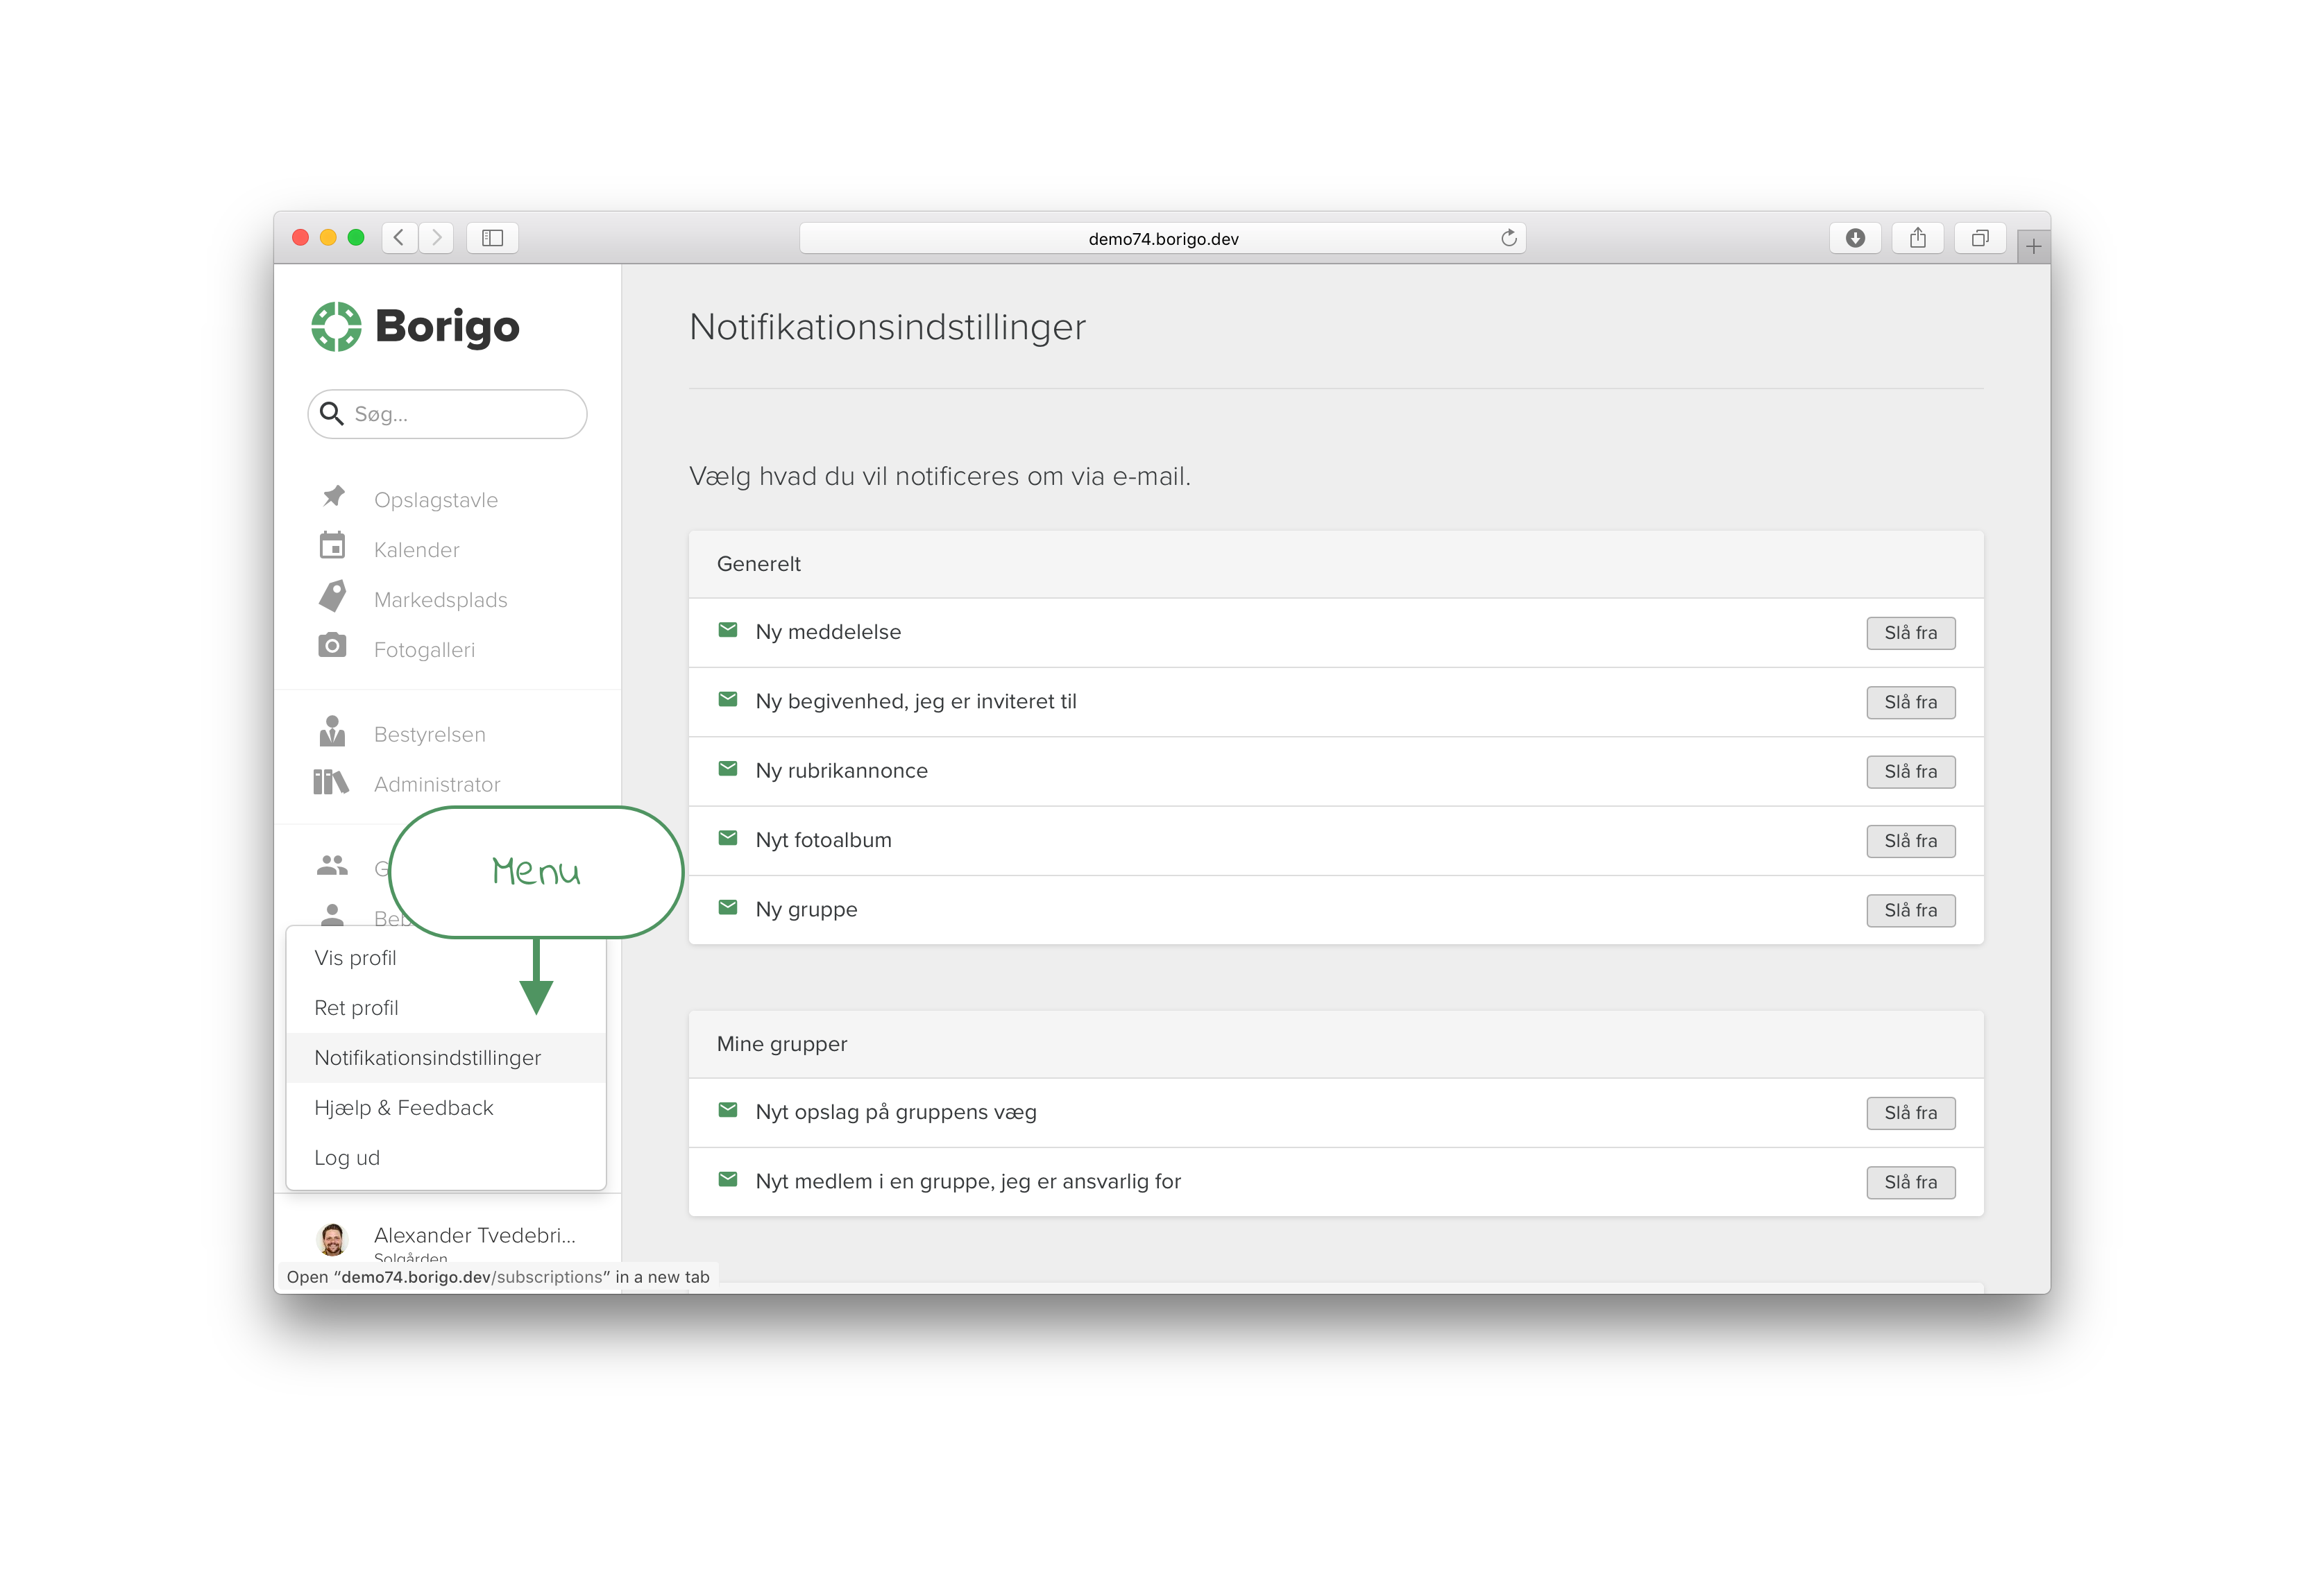Go to the Bestyrelsen page

pyautogui.click(x=429, y=734)
